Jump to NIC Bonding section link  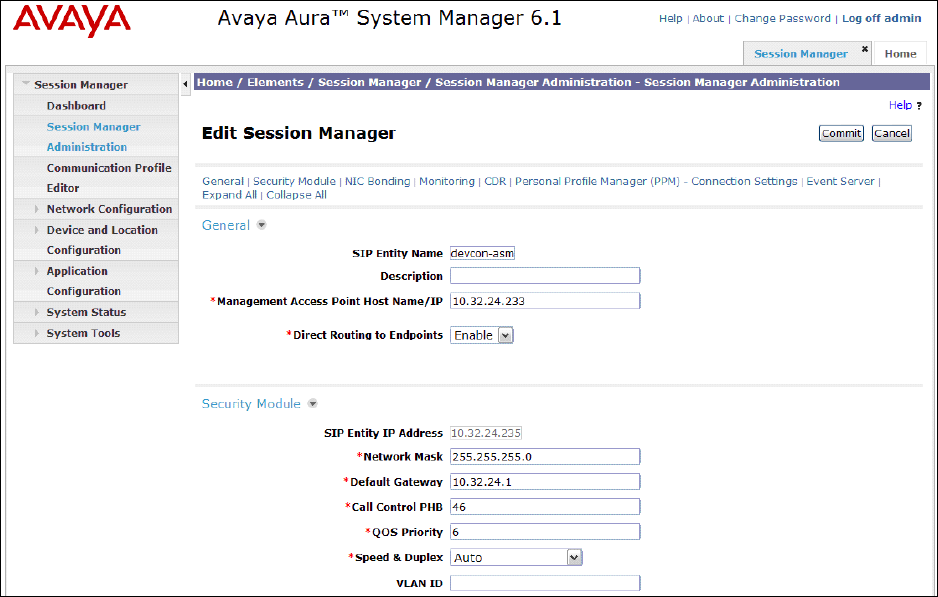pyautogui.click(x=377, y=181)
